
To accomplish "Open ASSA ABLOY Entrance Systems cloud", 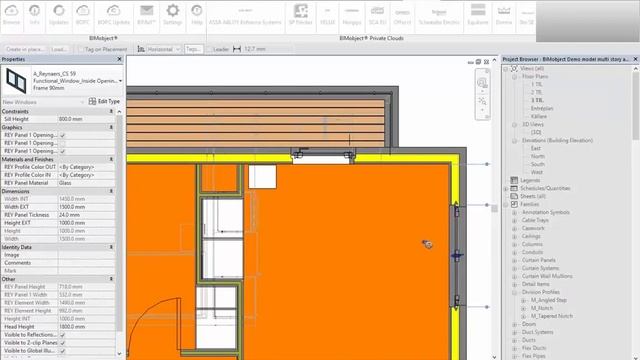I will point(245,15).
